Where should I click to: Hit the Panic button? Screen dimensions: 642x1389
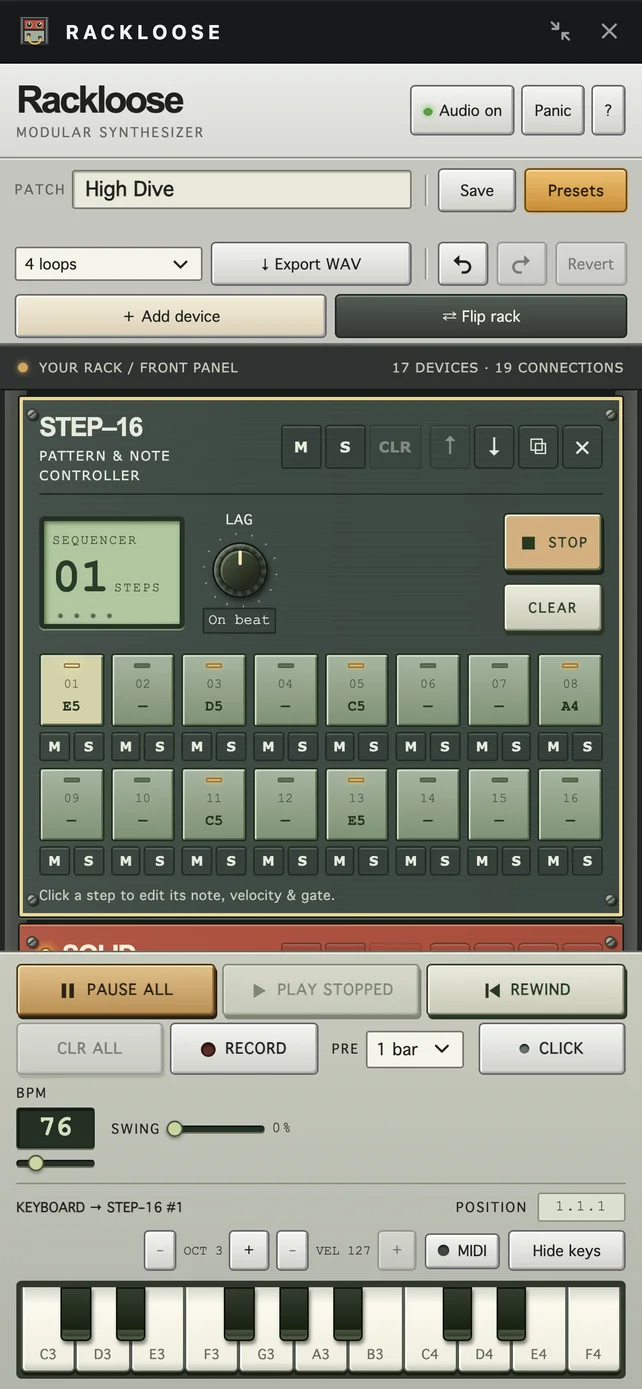(x=552, y=110)
